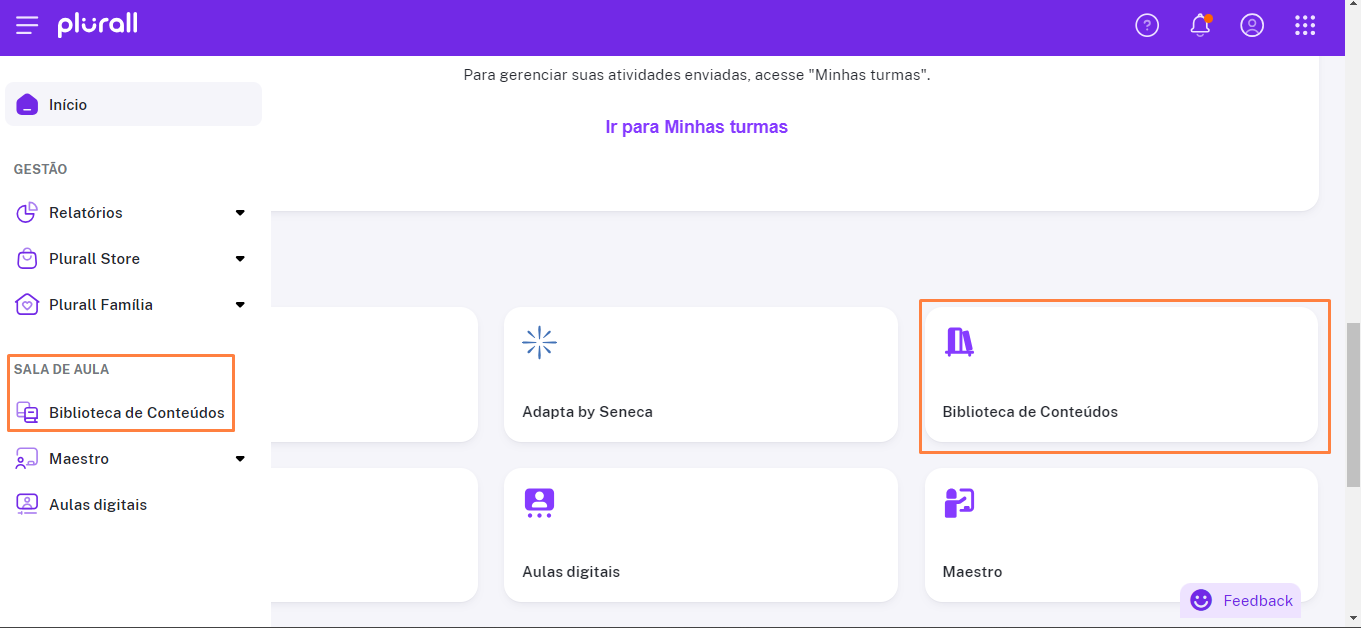This screenshot has width=1361, height=628.
Task: Expand the Maestro dropdown arrow
Action: point(240,459)
